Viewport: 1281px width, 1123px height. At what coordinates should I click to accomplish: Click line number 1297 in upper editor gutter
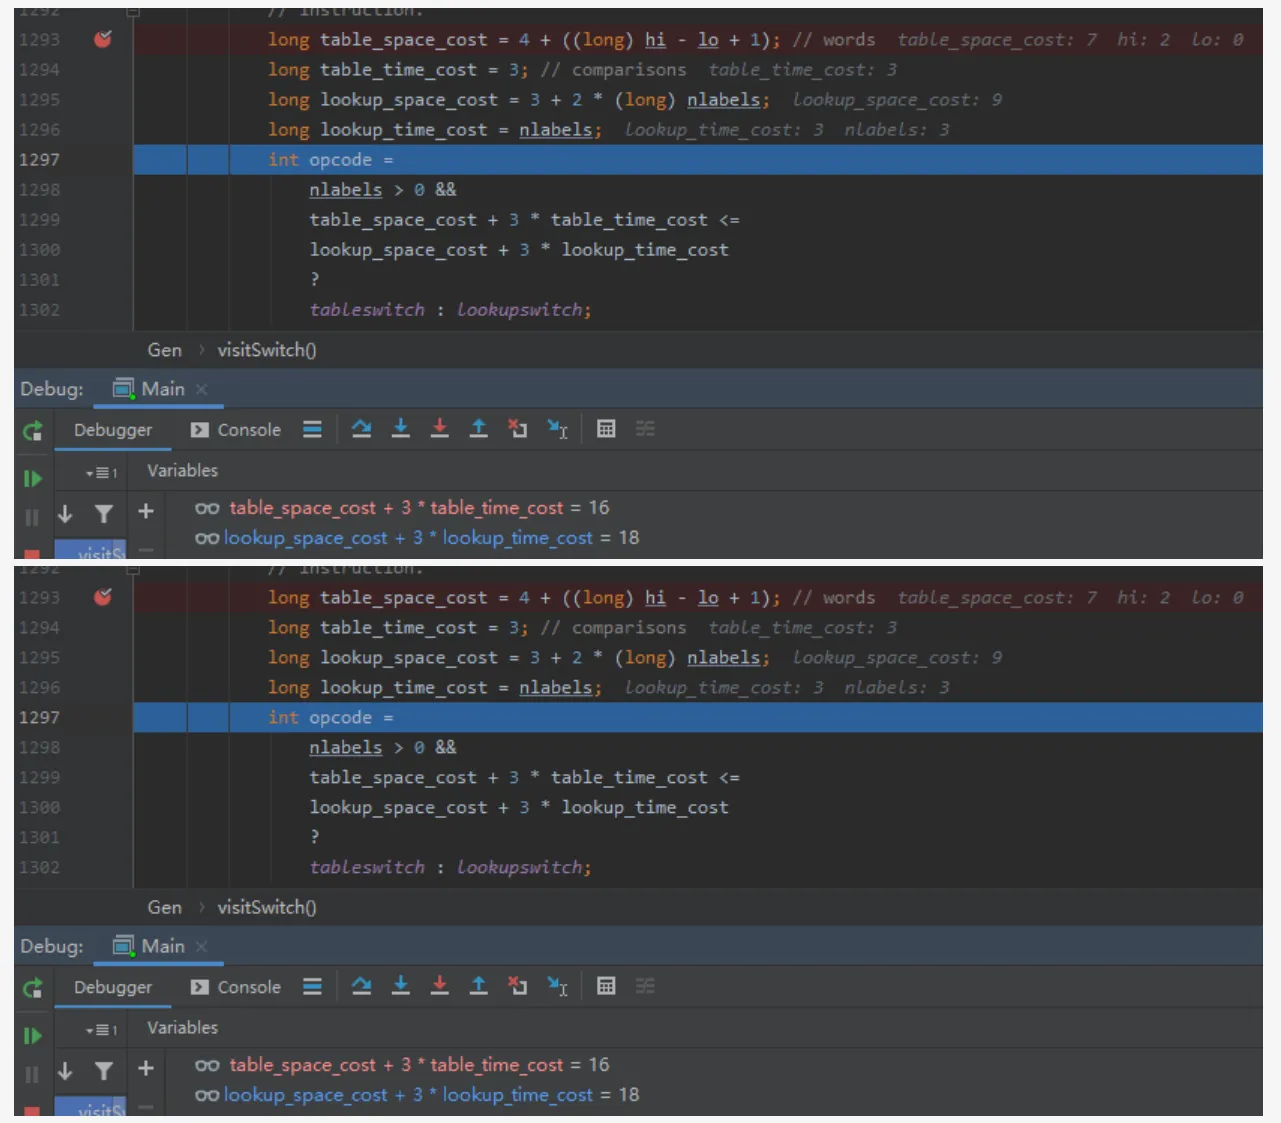click(x=39, y=160)
